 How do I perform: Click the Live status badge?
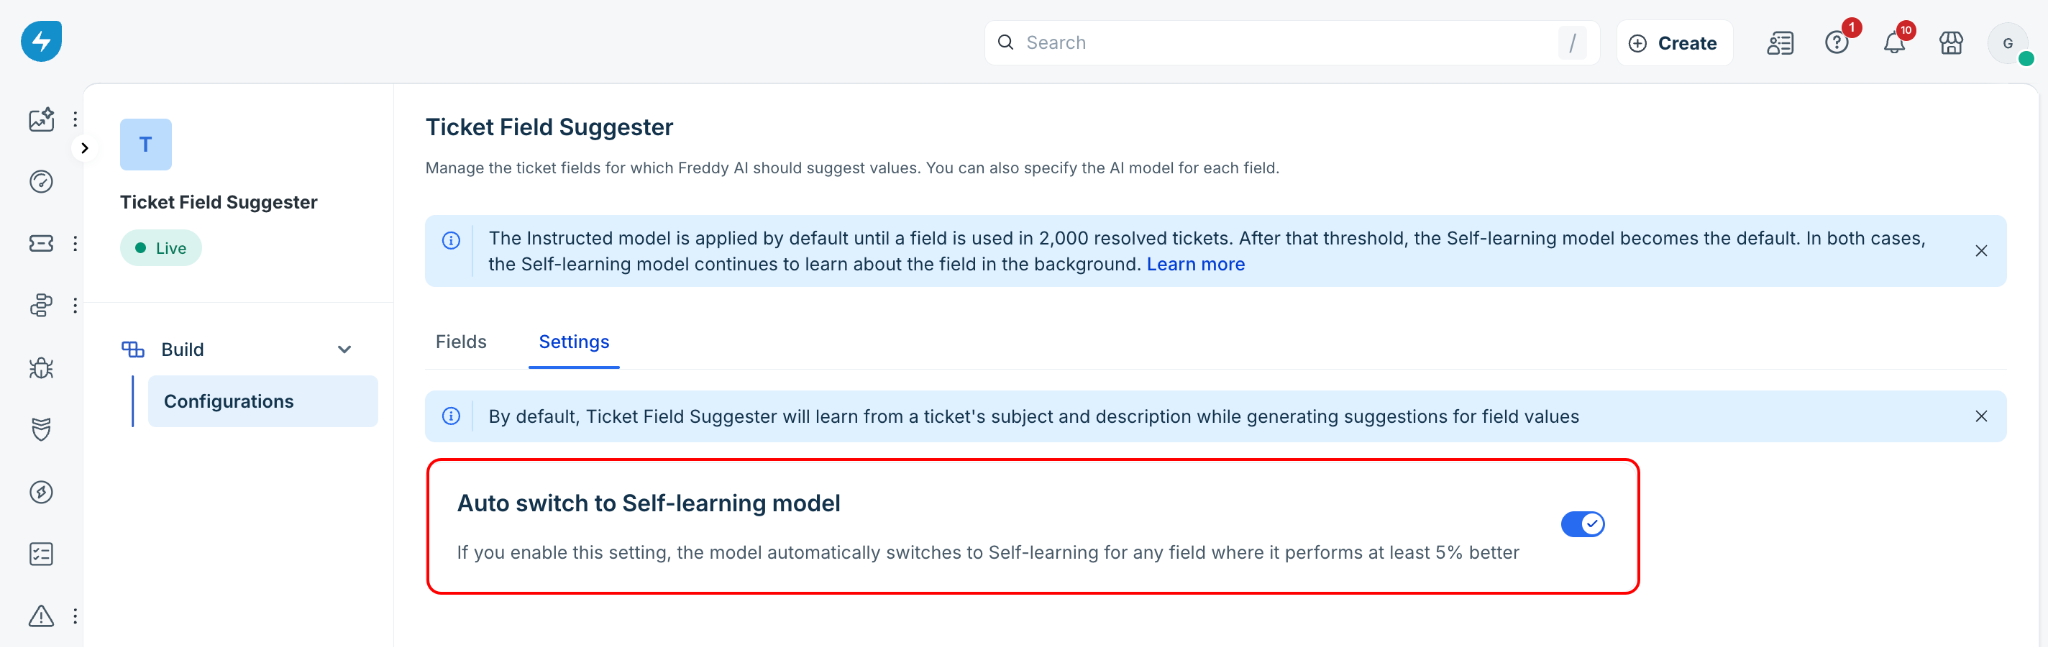click(x=161, y=248)
